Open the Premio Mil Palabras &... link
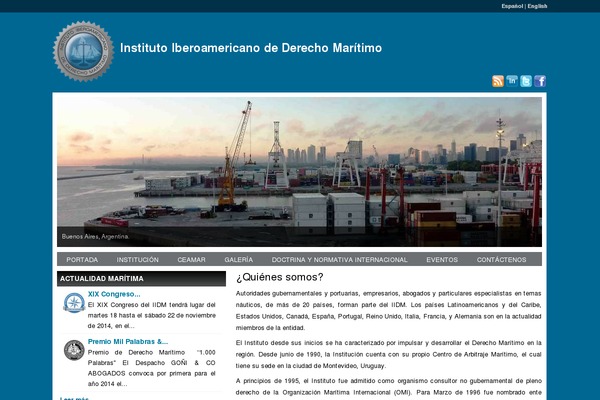This screenshot has width=600, height=400. [x=128, y=341]
